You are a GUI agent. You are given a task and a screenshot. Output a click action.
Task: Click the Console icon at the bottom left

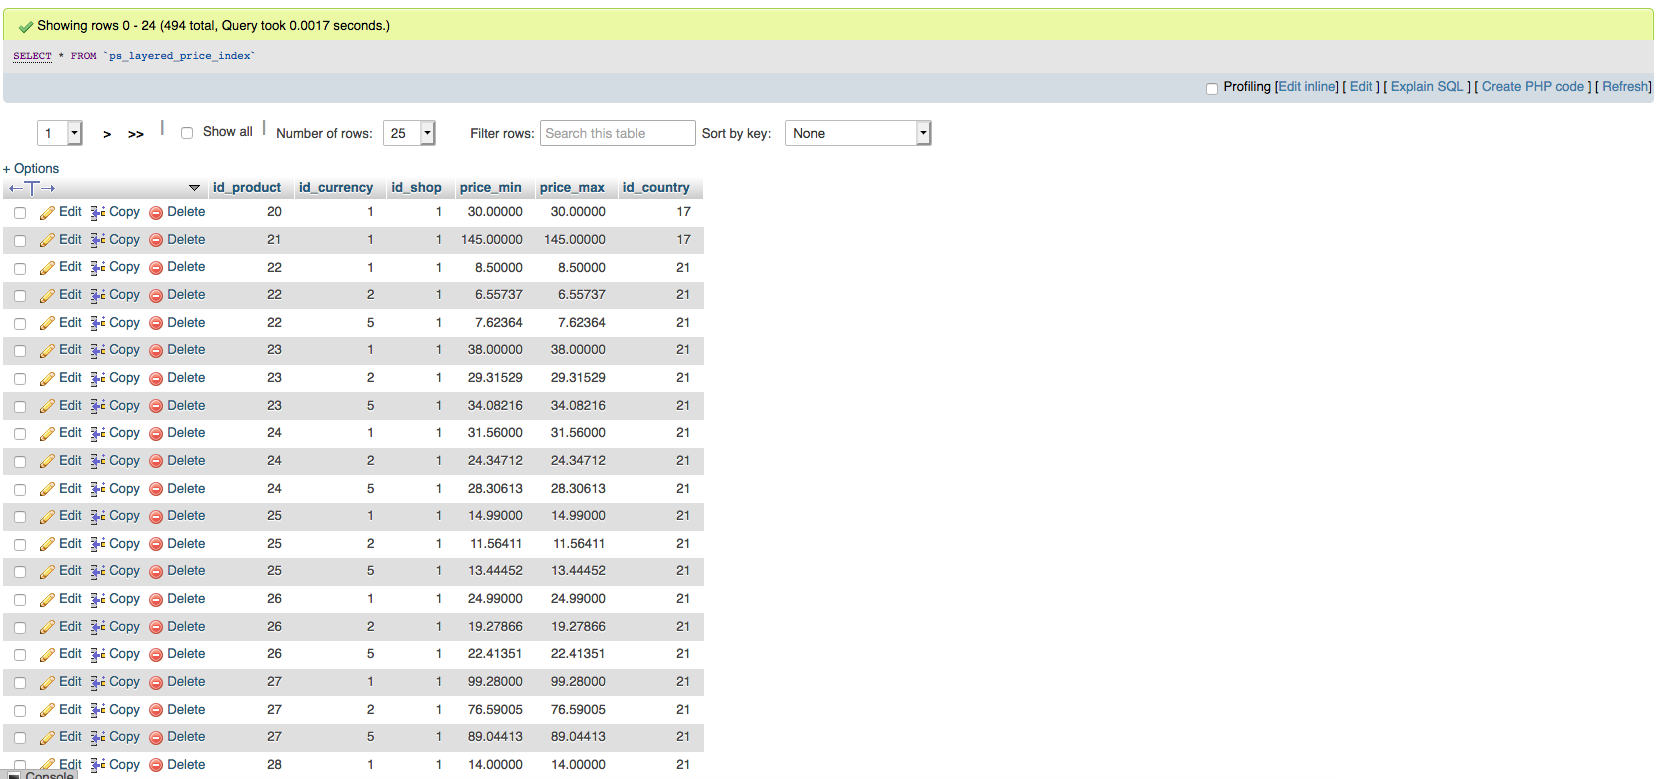tap(14, 775)
